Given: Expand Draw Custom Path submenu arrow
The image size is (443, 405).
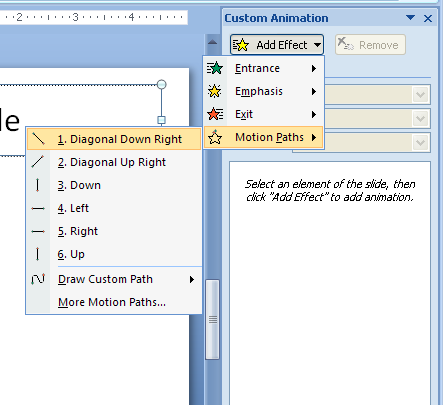Looking at the screenshot, I should point(192,279).
